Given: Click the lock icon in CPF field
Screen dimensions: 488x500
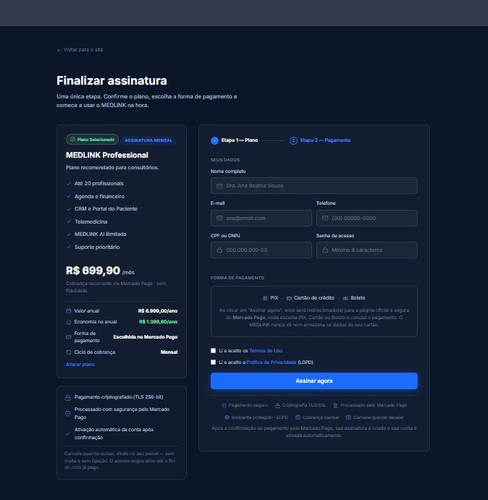Looking at the screenshot, I should (219, 250).
